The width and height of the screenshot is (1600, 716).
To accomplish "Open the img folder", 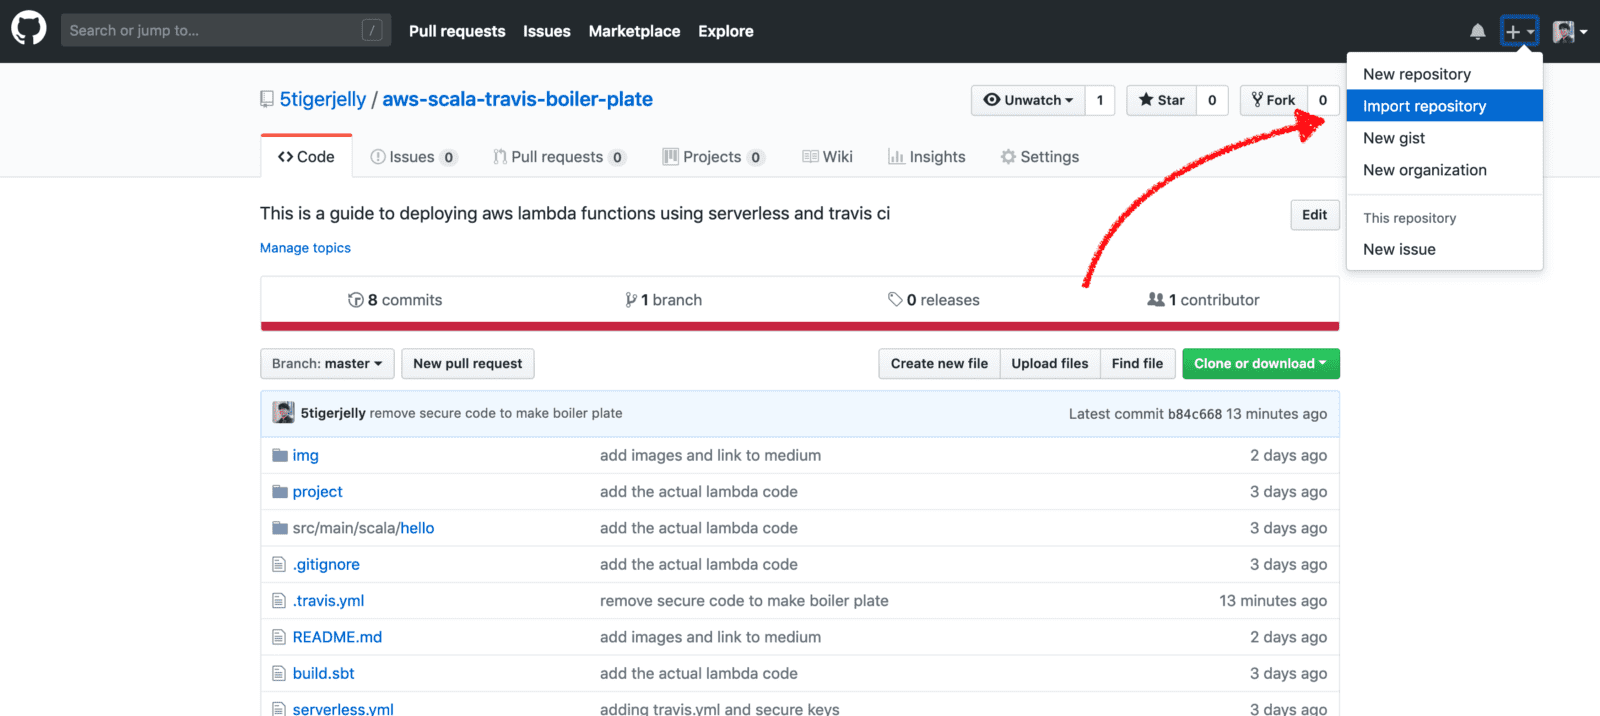I will [305, 455].
